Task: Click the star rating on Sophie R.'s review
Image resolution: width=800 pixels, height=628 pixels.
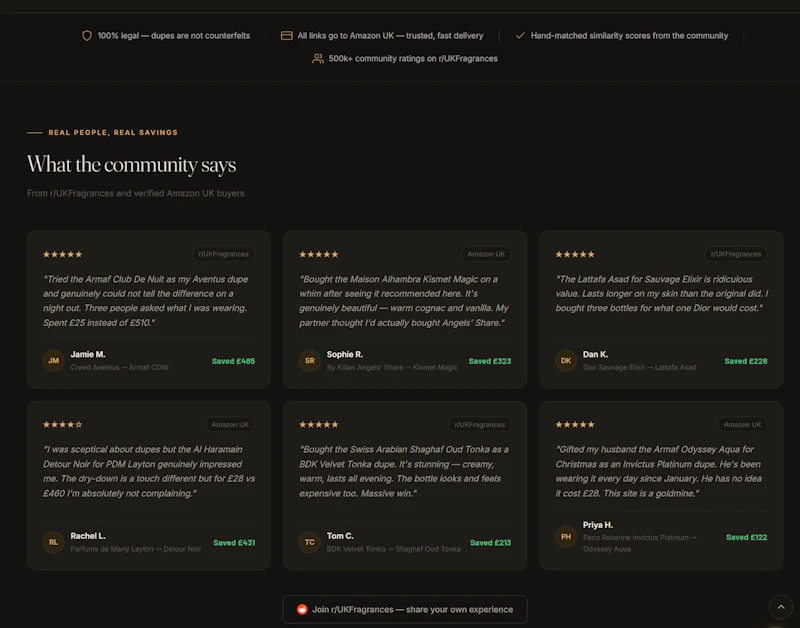Action: tap(319, 254)
